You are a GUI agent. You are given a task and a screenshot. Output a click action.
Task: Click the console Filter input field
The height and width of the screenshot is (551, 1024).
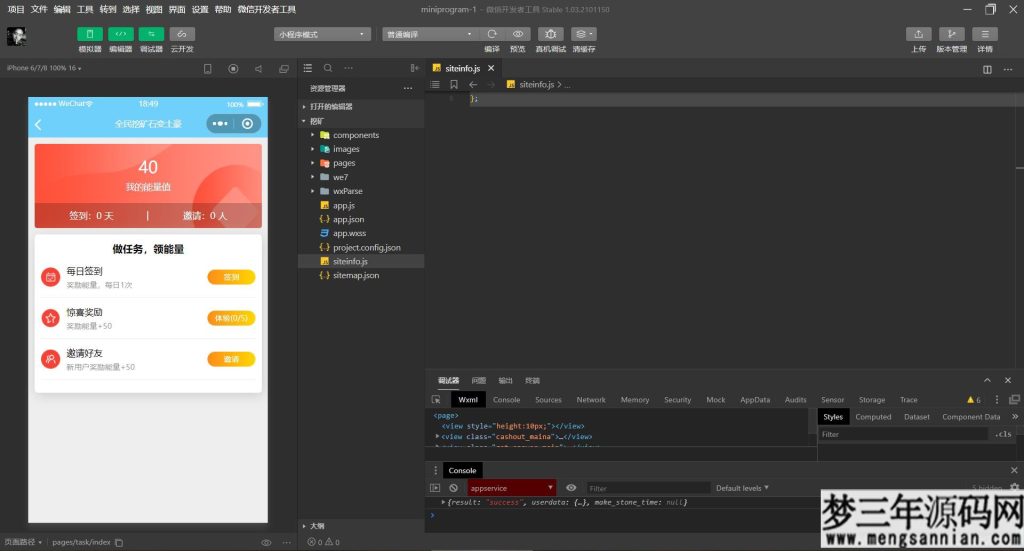coord(640,488)
